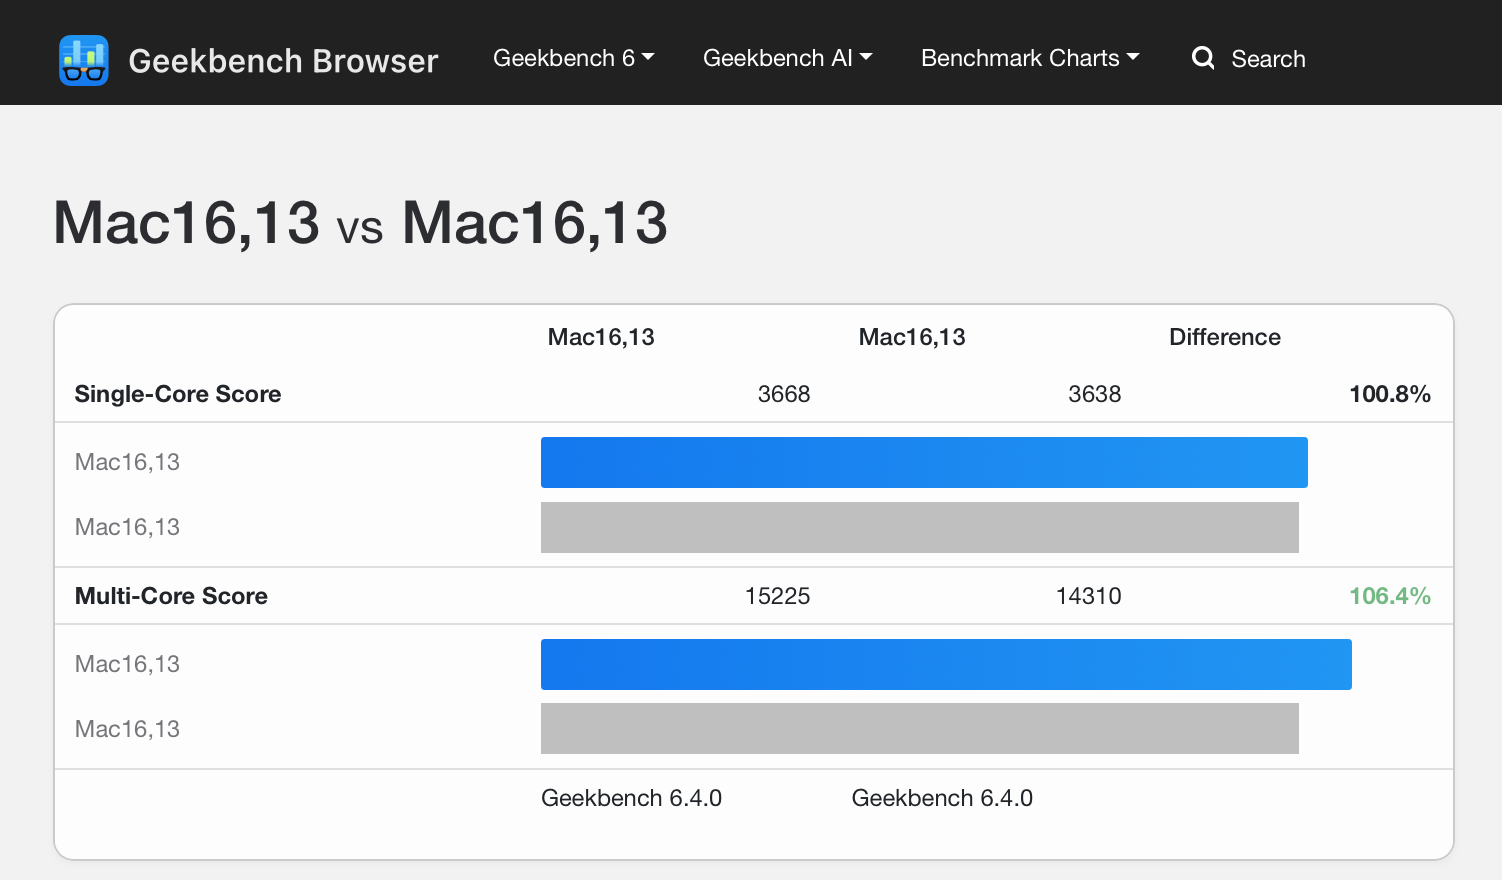Click the gray Multi-Core comparison bar
The height and width of the screenshot is (880, 1502).
(x=919, y=729)
